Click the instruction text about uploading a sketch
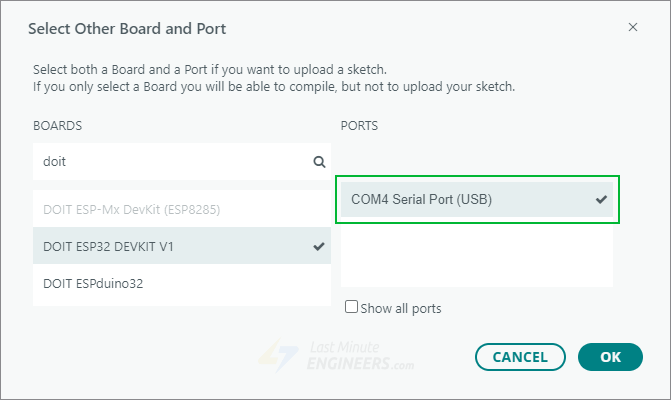671x400 pixels. coord(210,70)
